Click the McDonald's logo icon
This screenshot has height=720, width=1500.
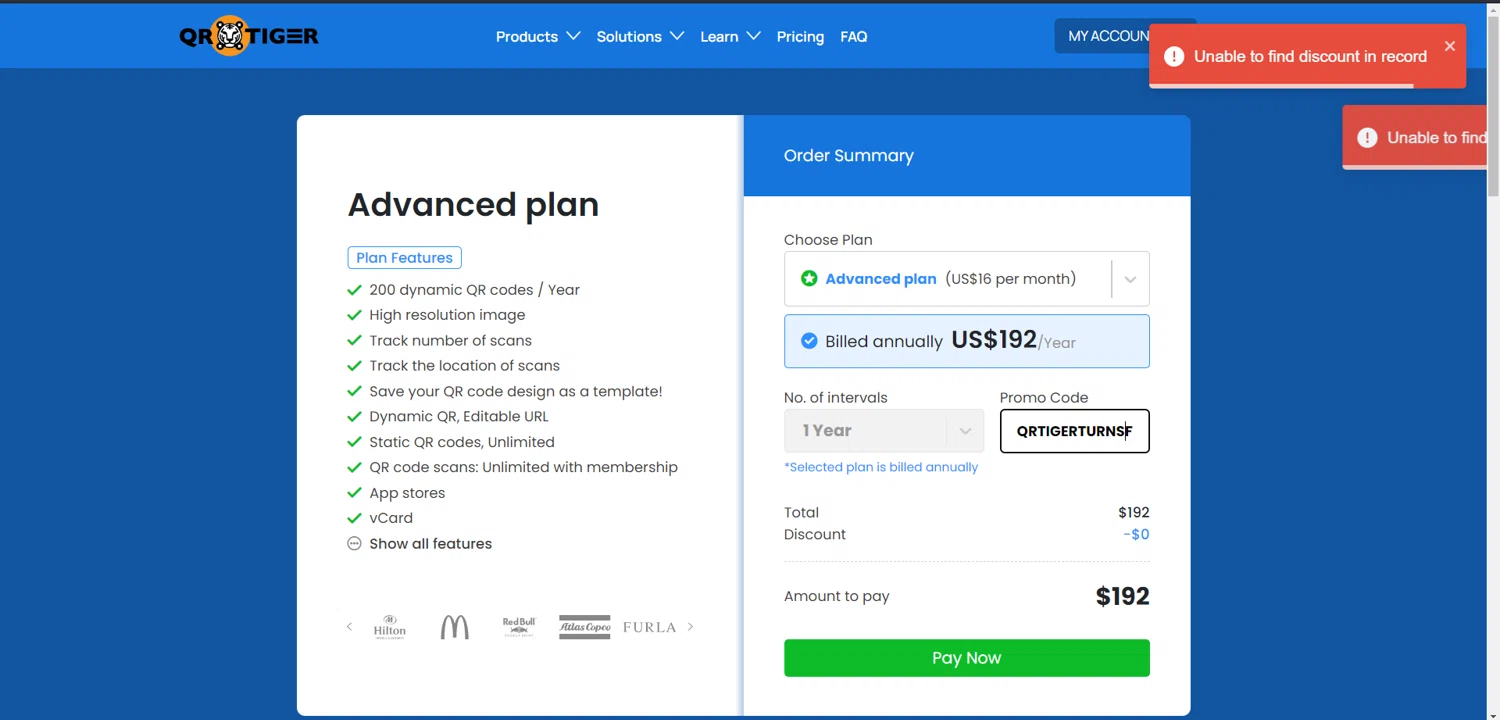click(455, 627)
